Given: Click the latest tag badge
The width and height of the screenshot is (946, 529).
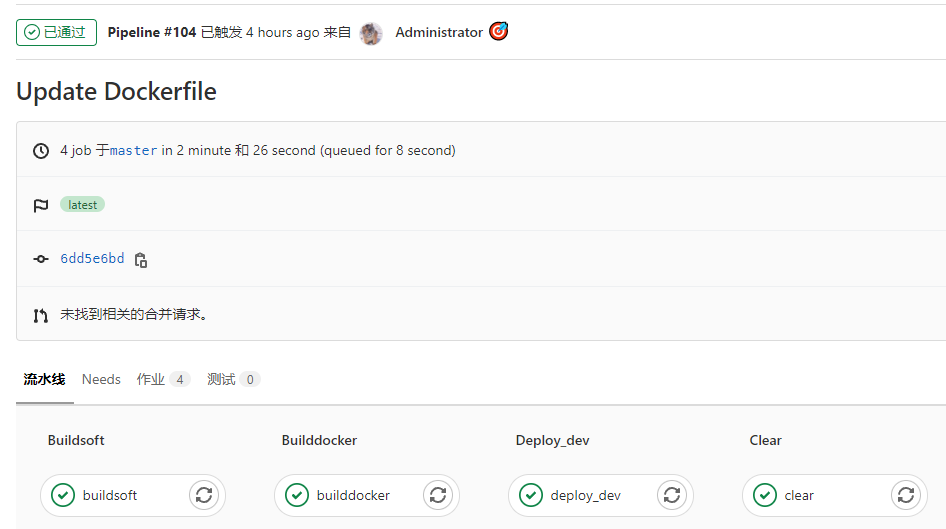Looking at the screenshot, I should 82,205.
